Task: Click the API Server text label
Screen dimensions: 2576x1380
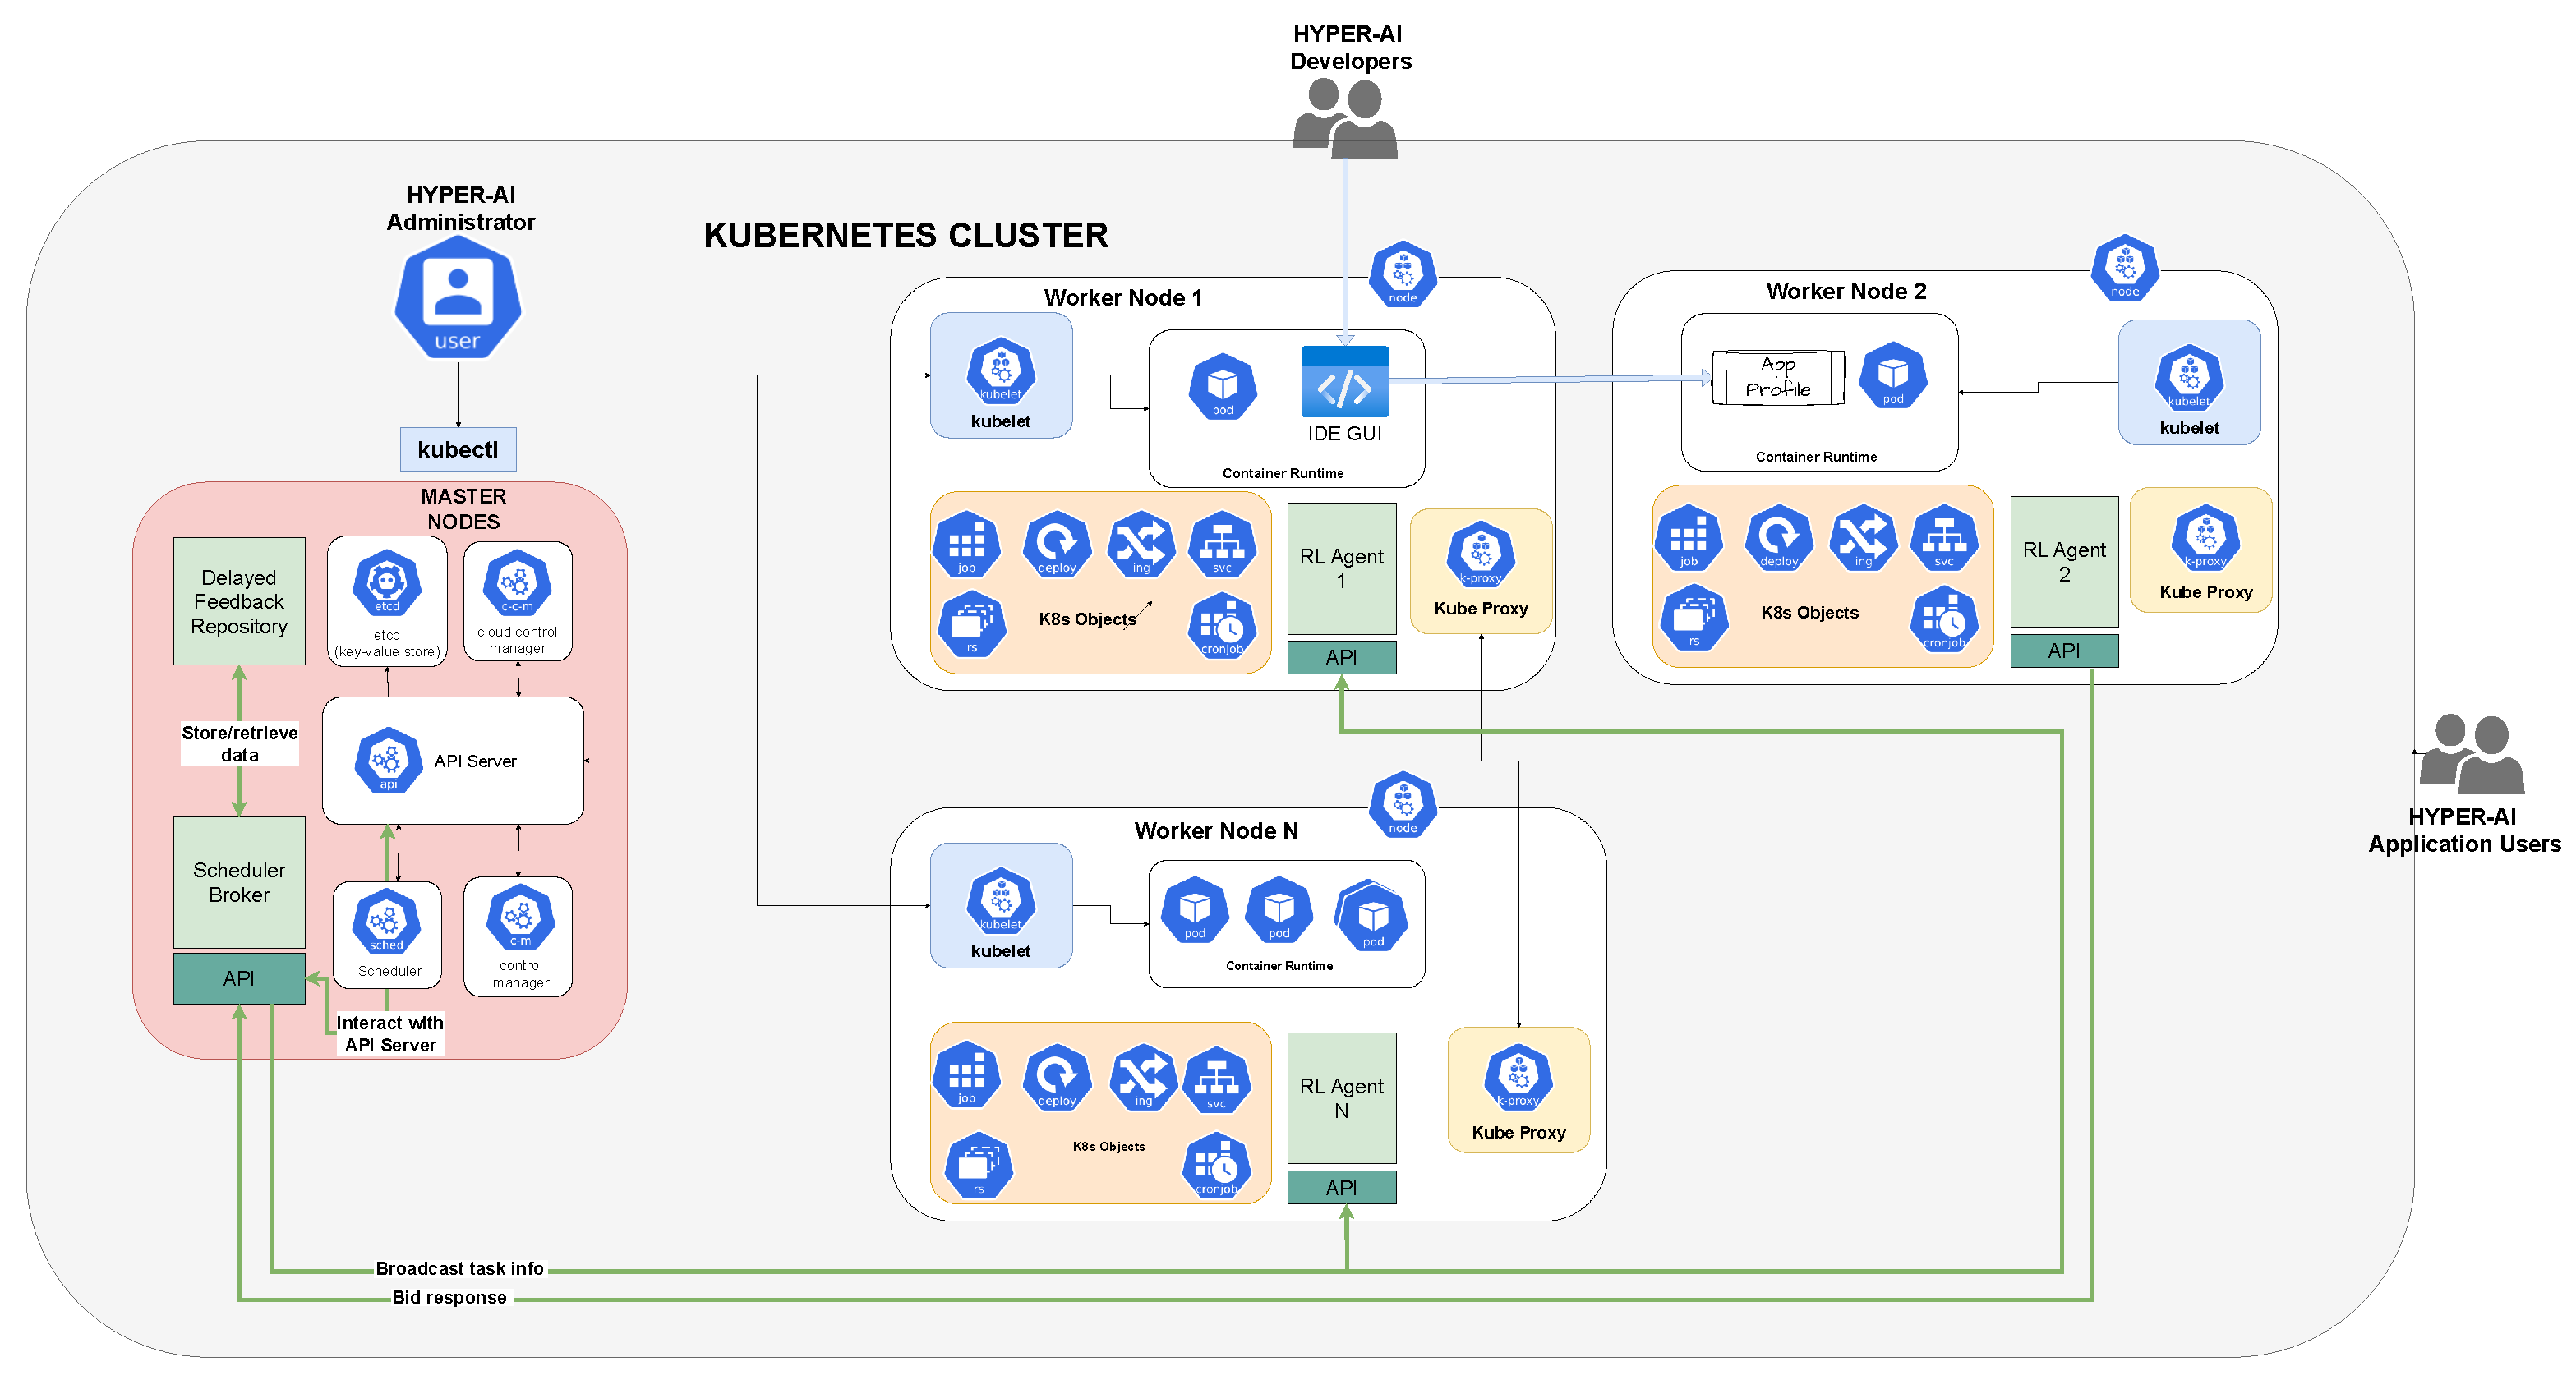Action: pyautogui.click(x=475, y=761)
